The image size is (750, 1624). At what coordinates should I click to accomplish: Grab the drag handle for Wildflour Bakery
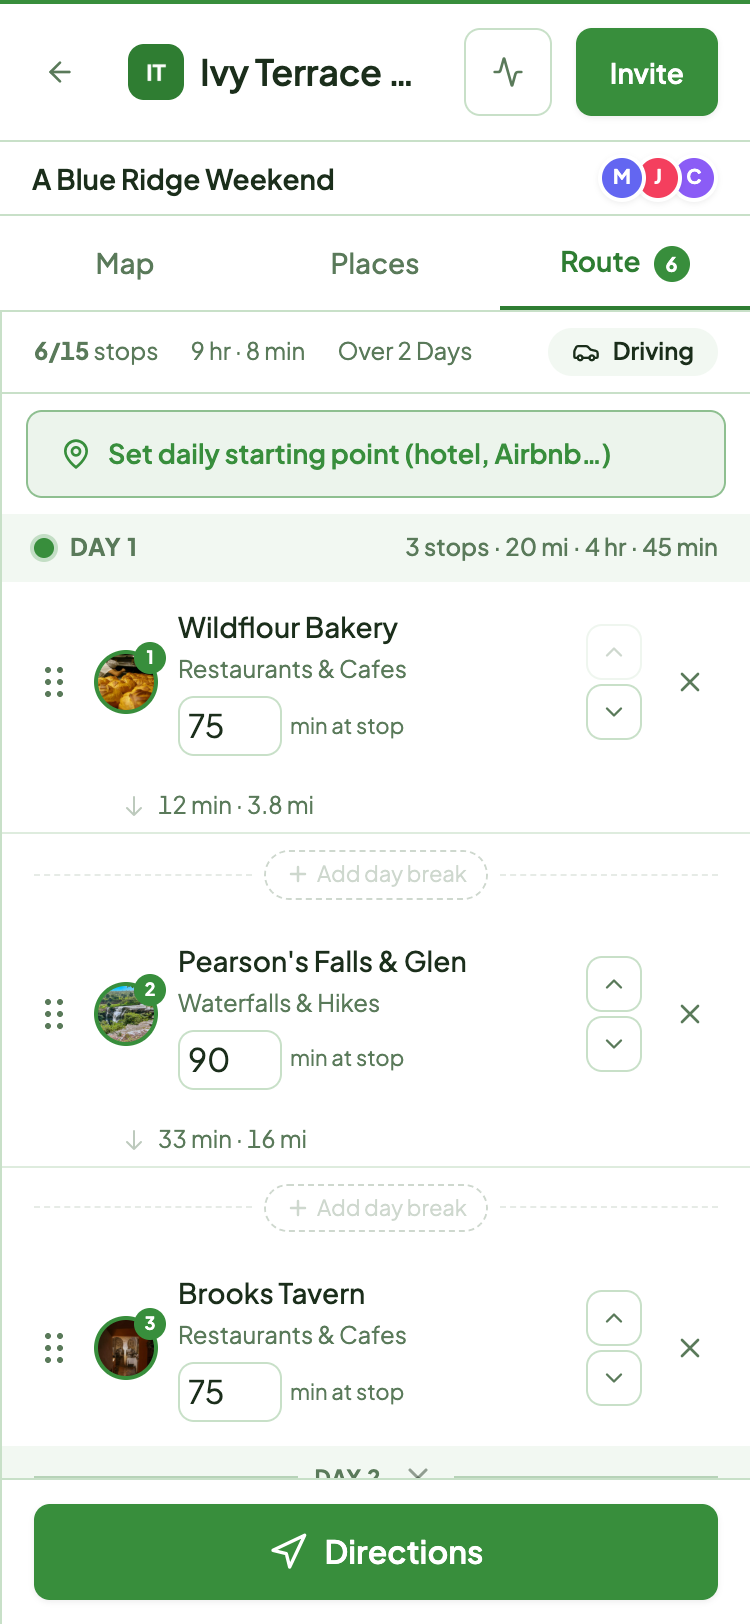pos(54,682)
